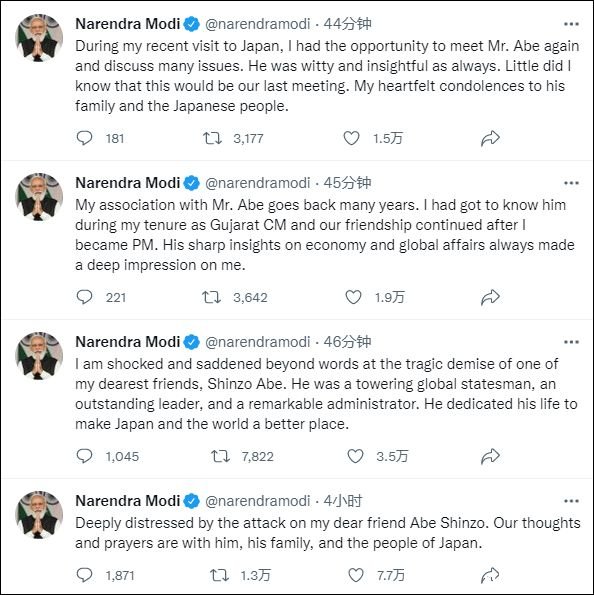Reply to the tweet with 181 replies
Image resolution: width=594 pixels, height=595 pixels.
(84, 138)
